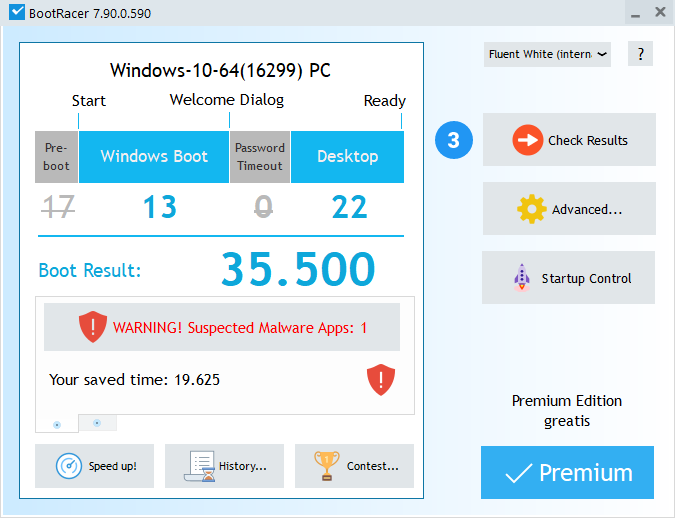
Task: Click the speedometer Speed up! icon
Action: pyautogui.click(x=69, y=466)
